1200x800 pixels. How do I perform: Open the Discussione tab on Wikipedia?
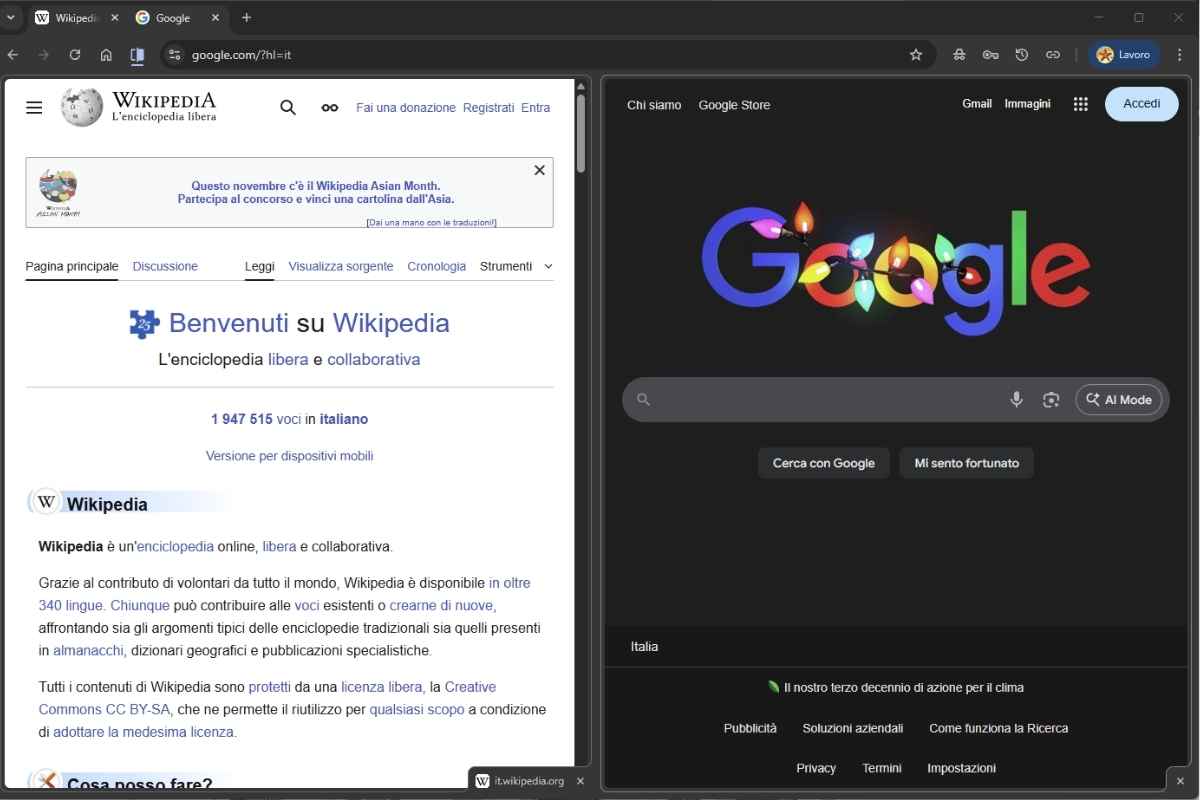coord(164,266)
